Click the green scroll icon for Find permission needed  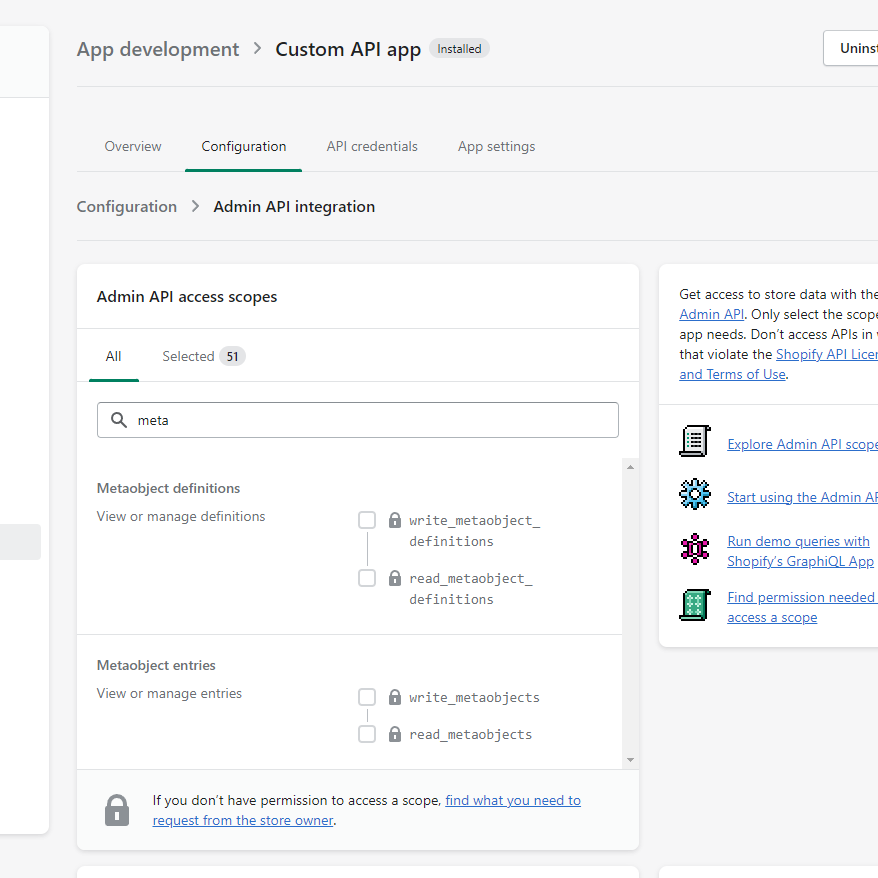pos(695,605)
